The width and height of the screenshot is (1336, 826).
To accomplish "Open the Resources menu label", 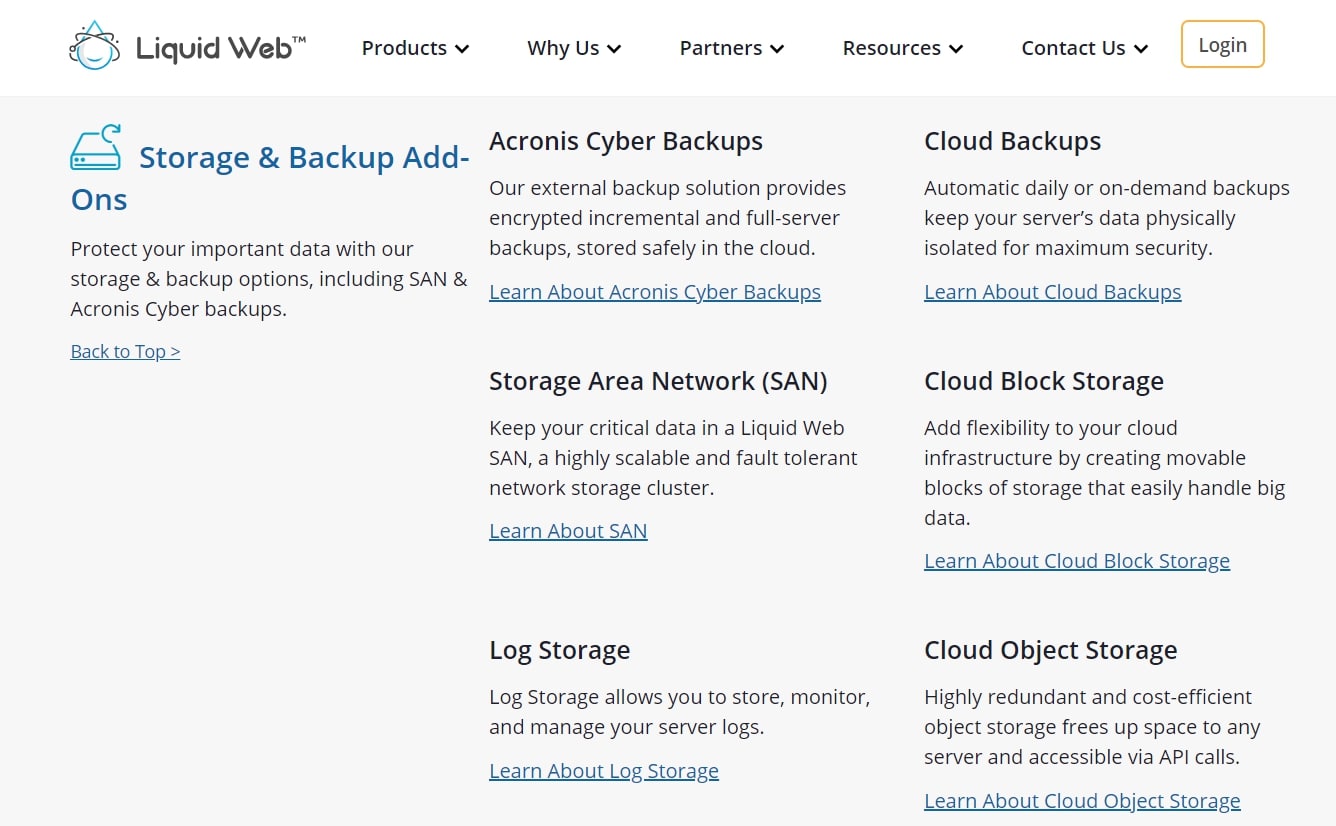I will [x=892, y=48].
